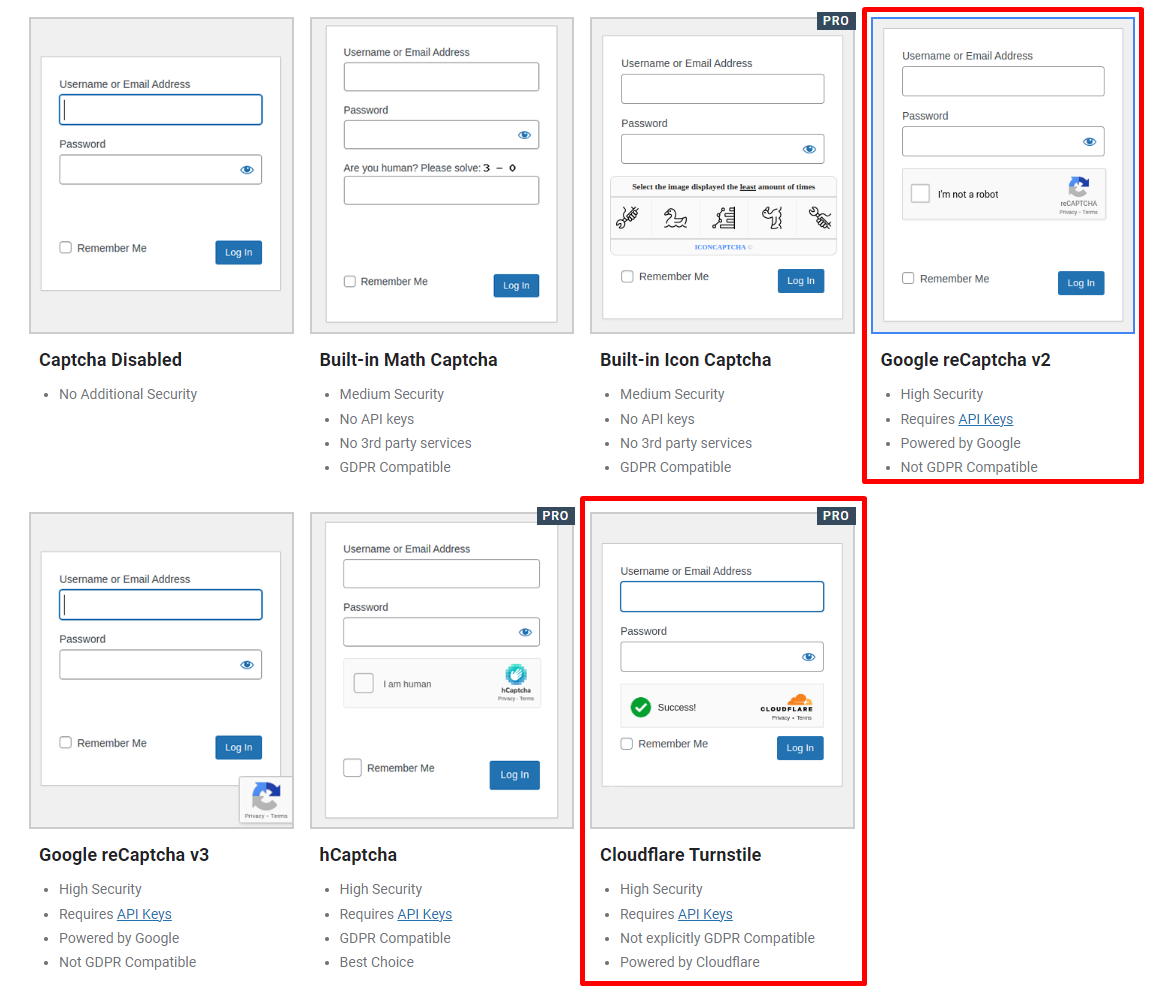Click the hCaptcha logo in the widget
The height and width of the screenshot is (991, 1159).
pos(516,674)
